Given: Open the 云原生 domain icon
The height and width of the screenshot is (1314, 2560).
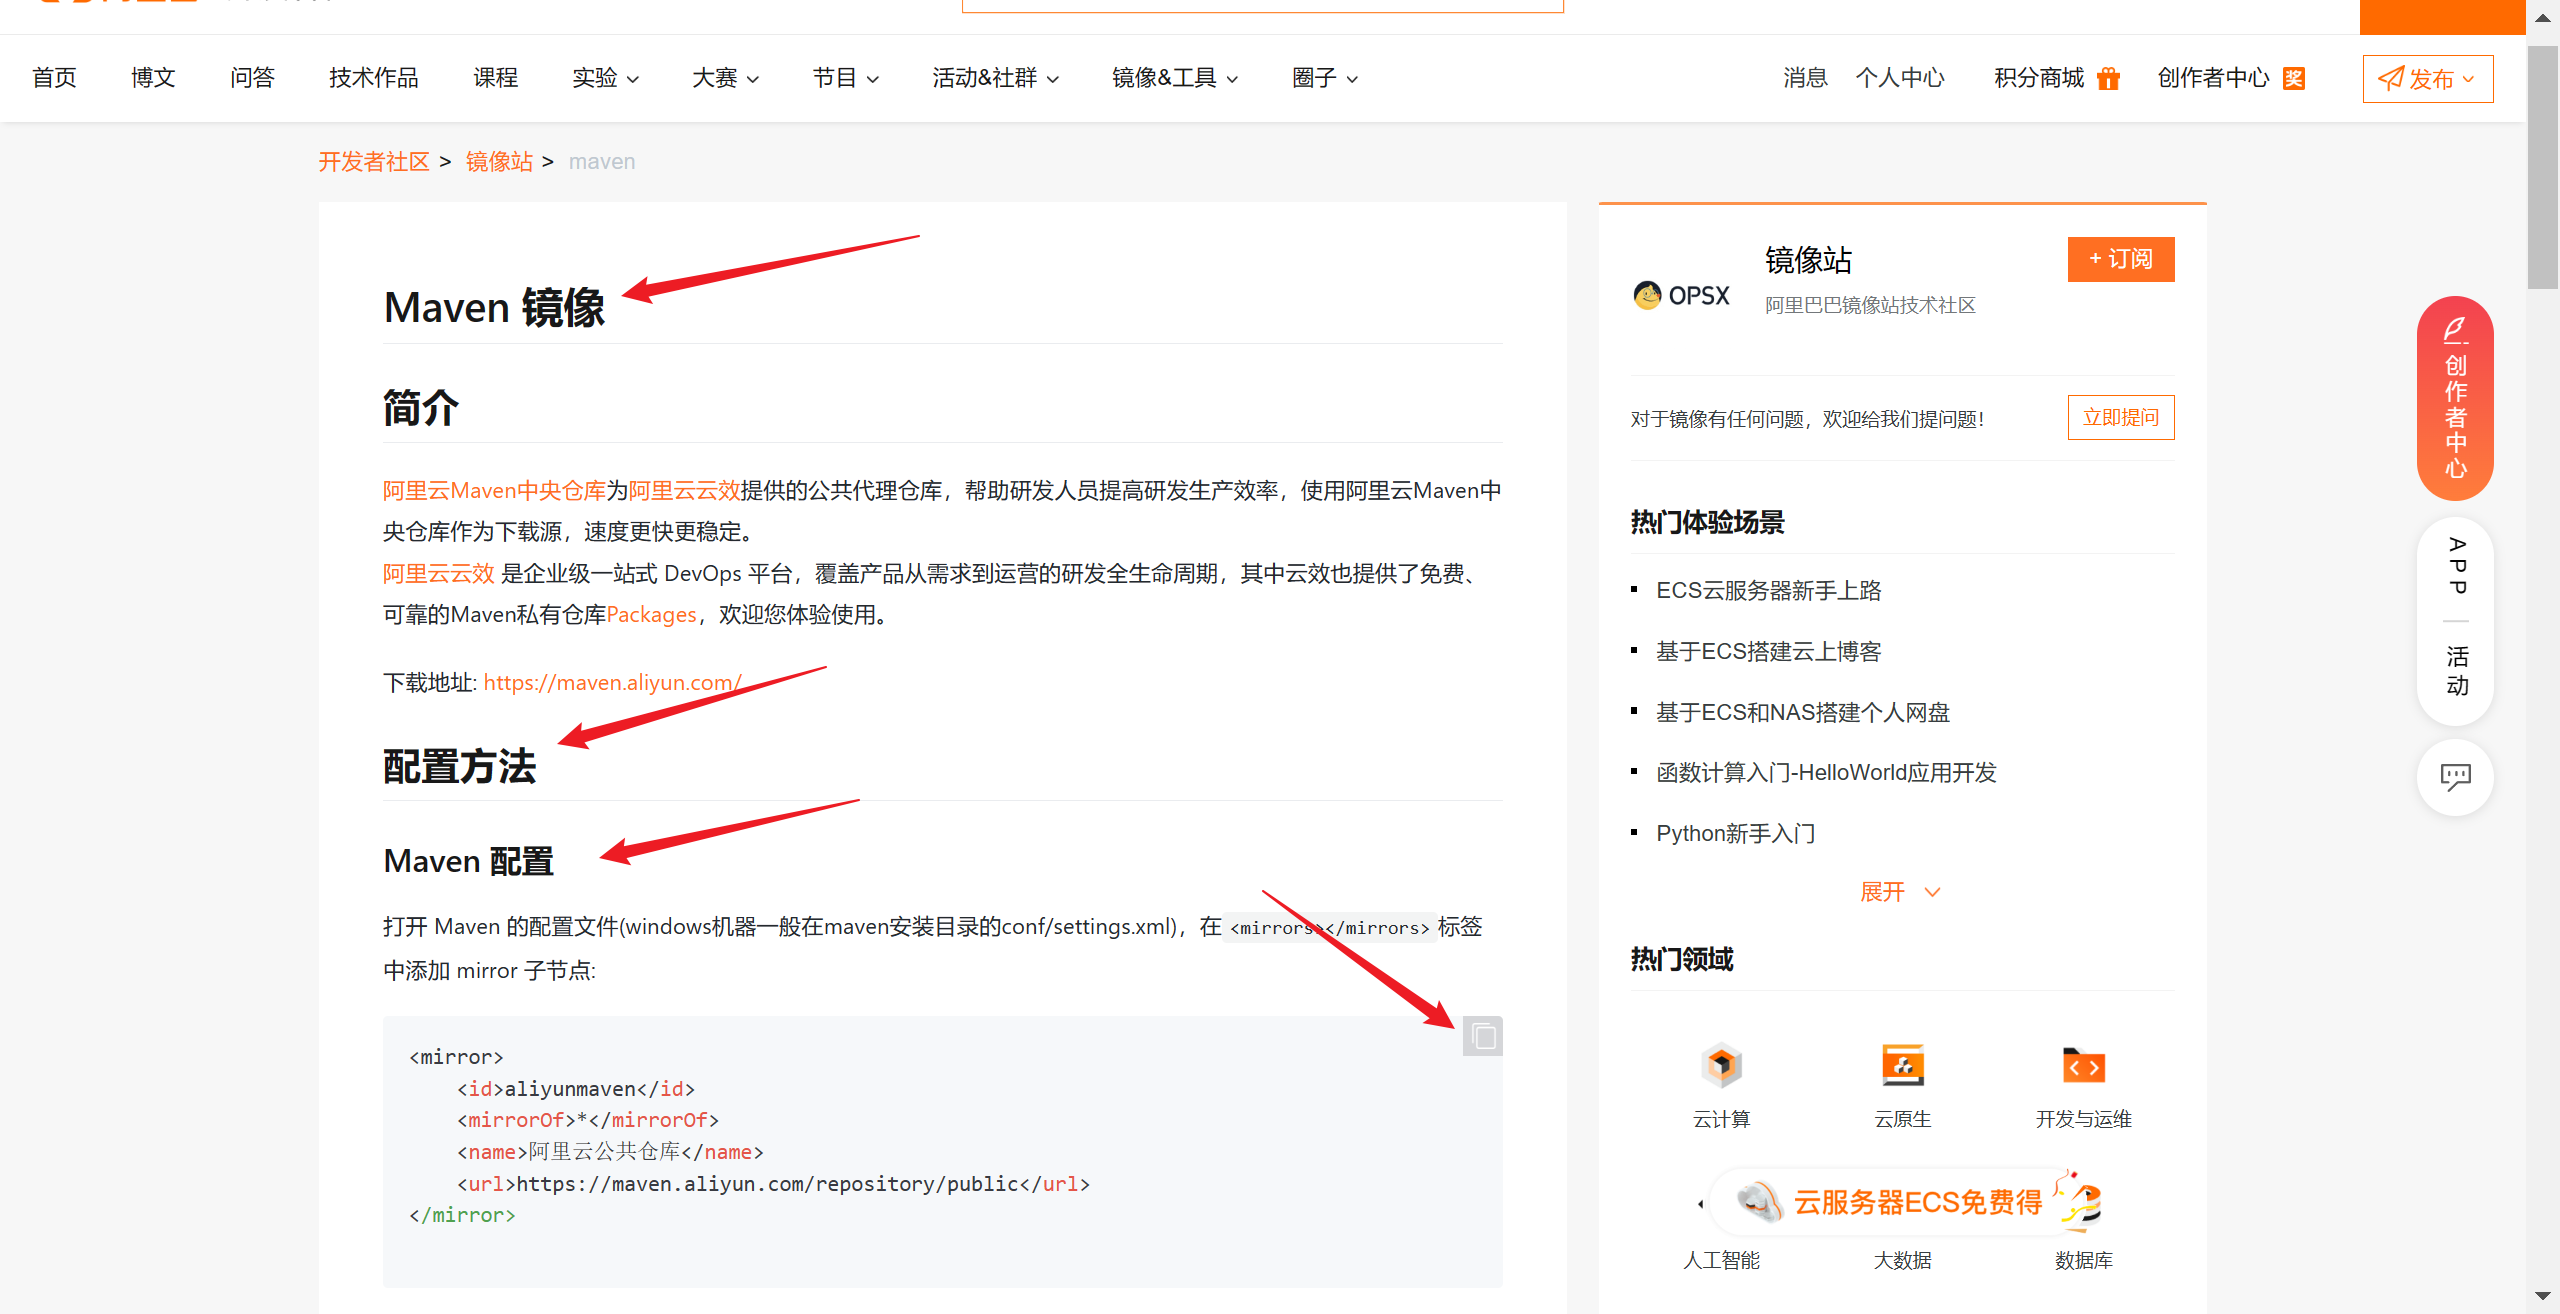Looking at the screenshot, I should [1902, 1066].
